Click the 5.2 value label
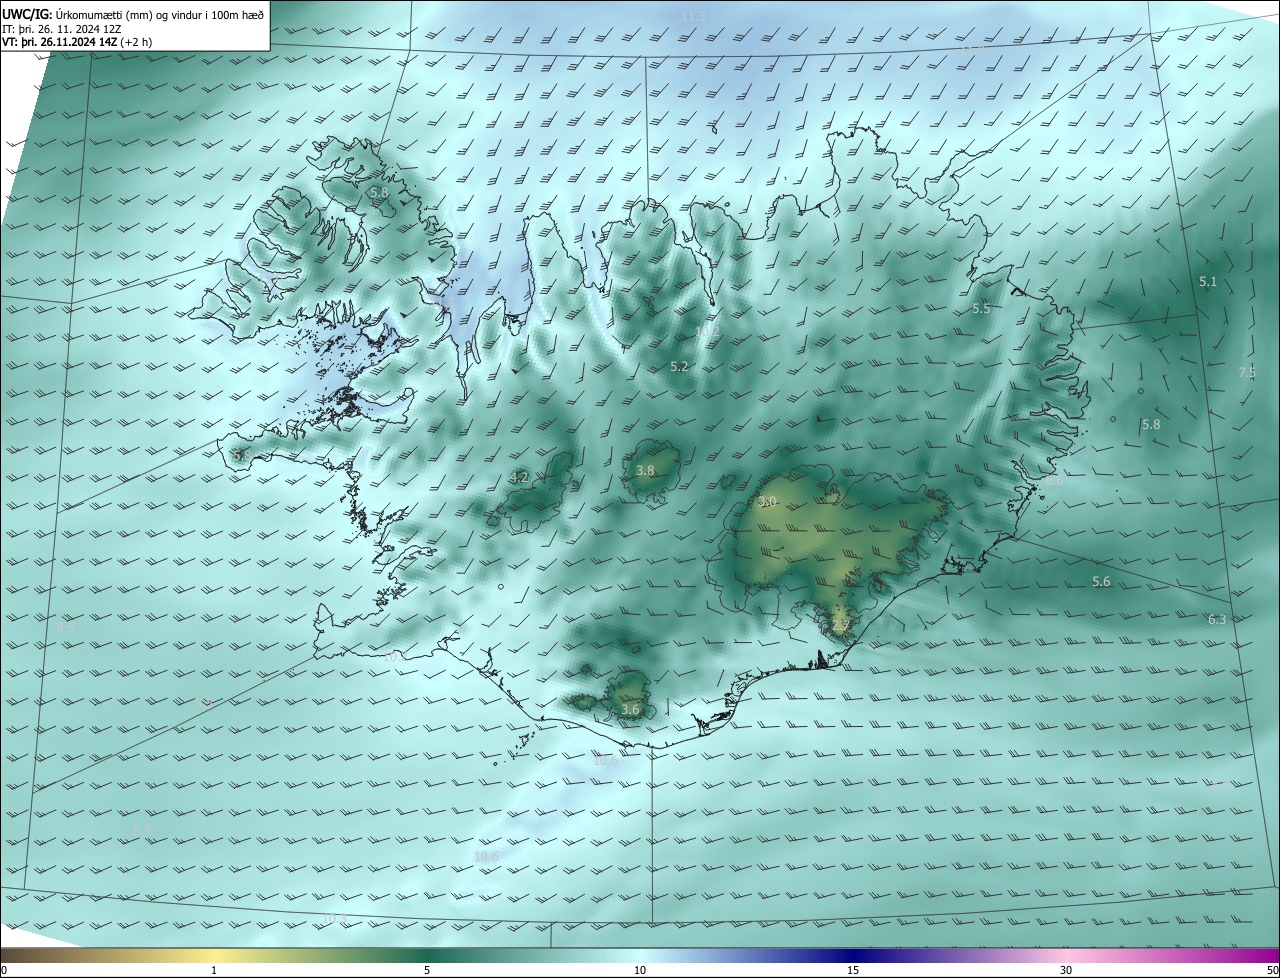 coord(679,367)
